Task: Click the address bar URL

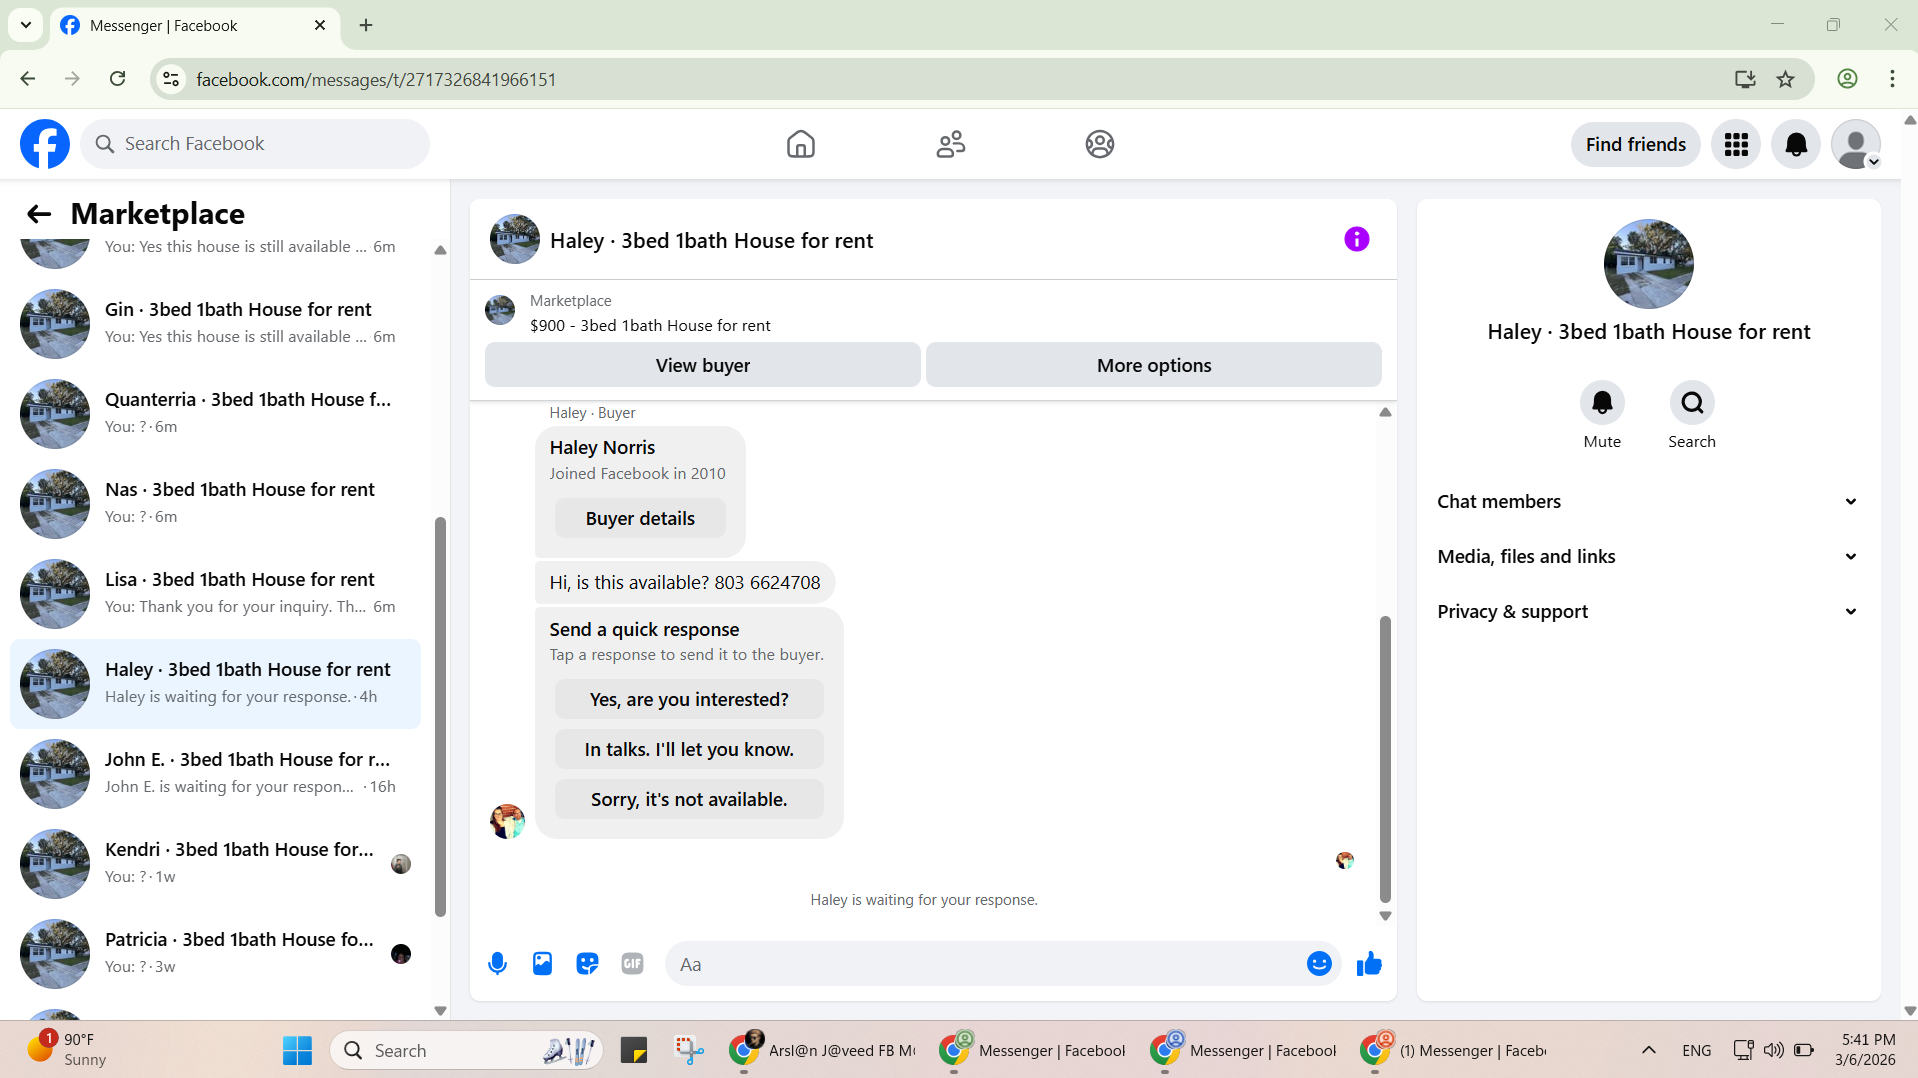Action: (376, 79)
